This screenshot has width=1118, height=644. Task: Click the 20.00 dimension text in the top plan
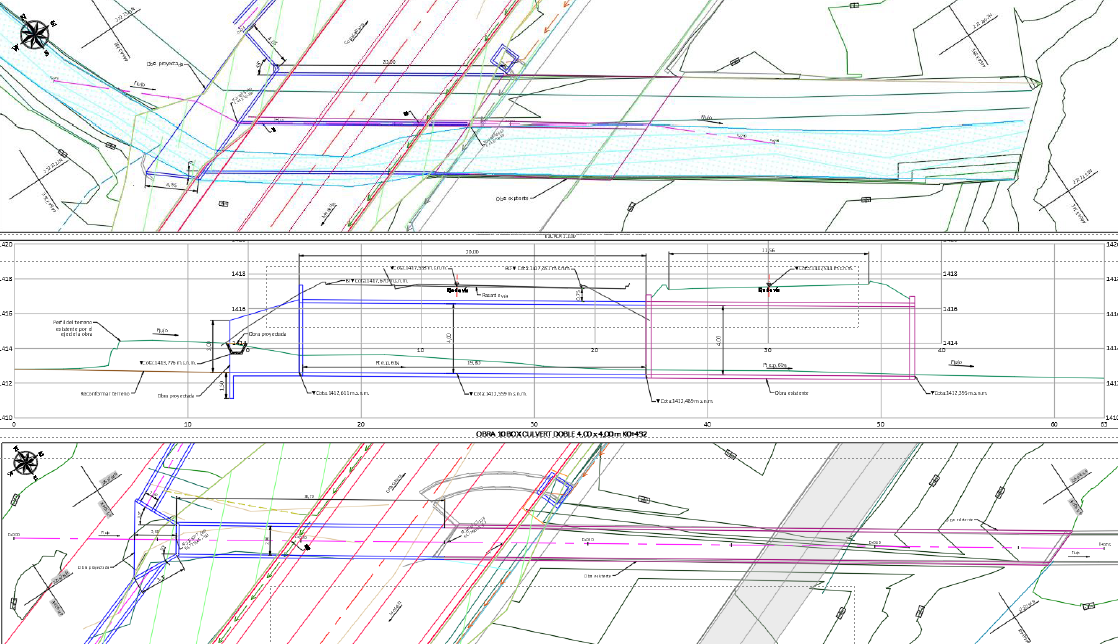[388, 62]
